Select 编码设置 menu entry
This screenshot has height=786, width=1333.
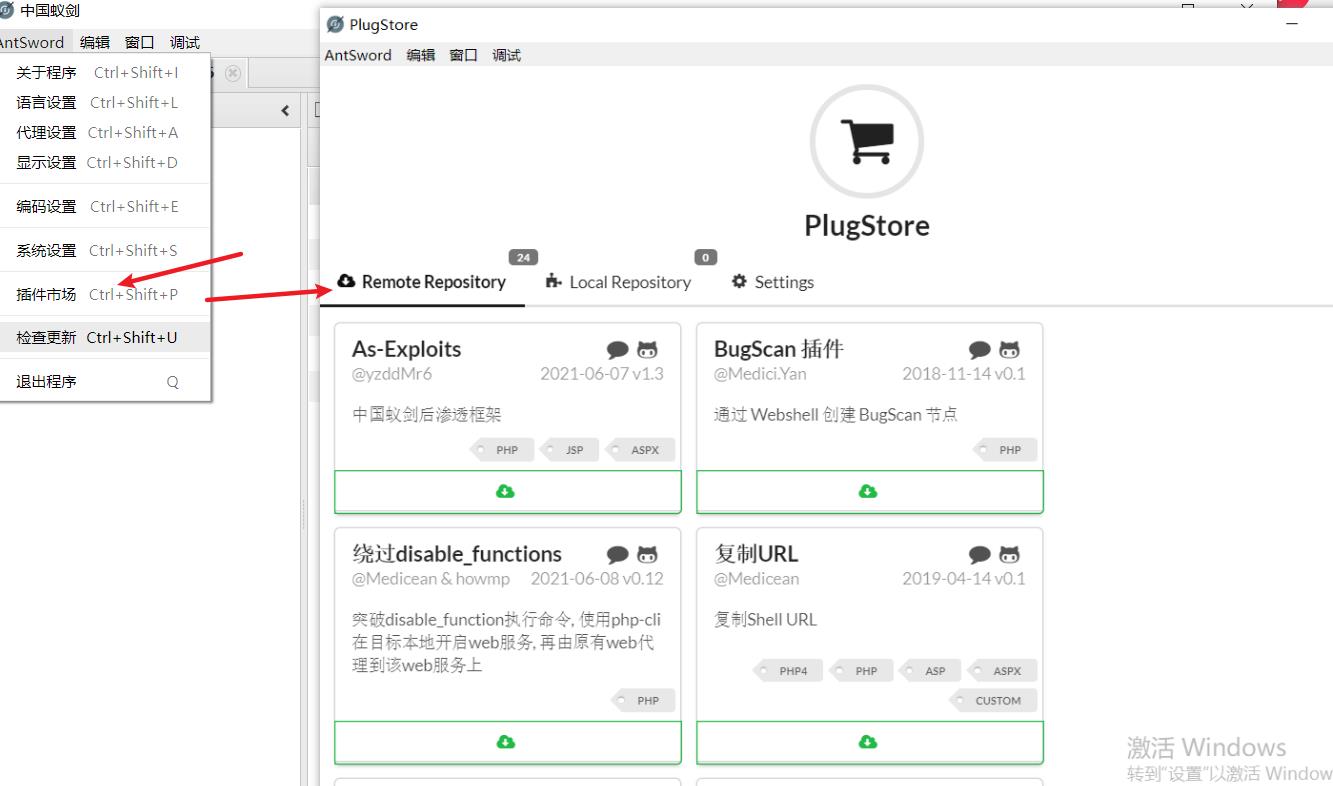pyautogui.click(x=105, y=206)
